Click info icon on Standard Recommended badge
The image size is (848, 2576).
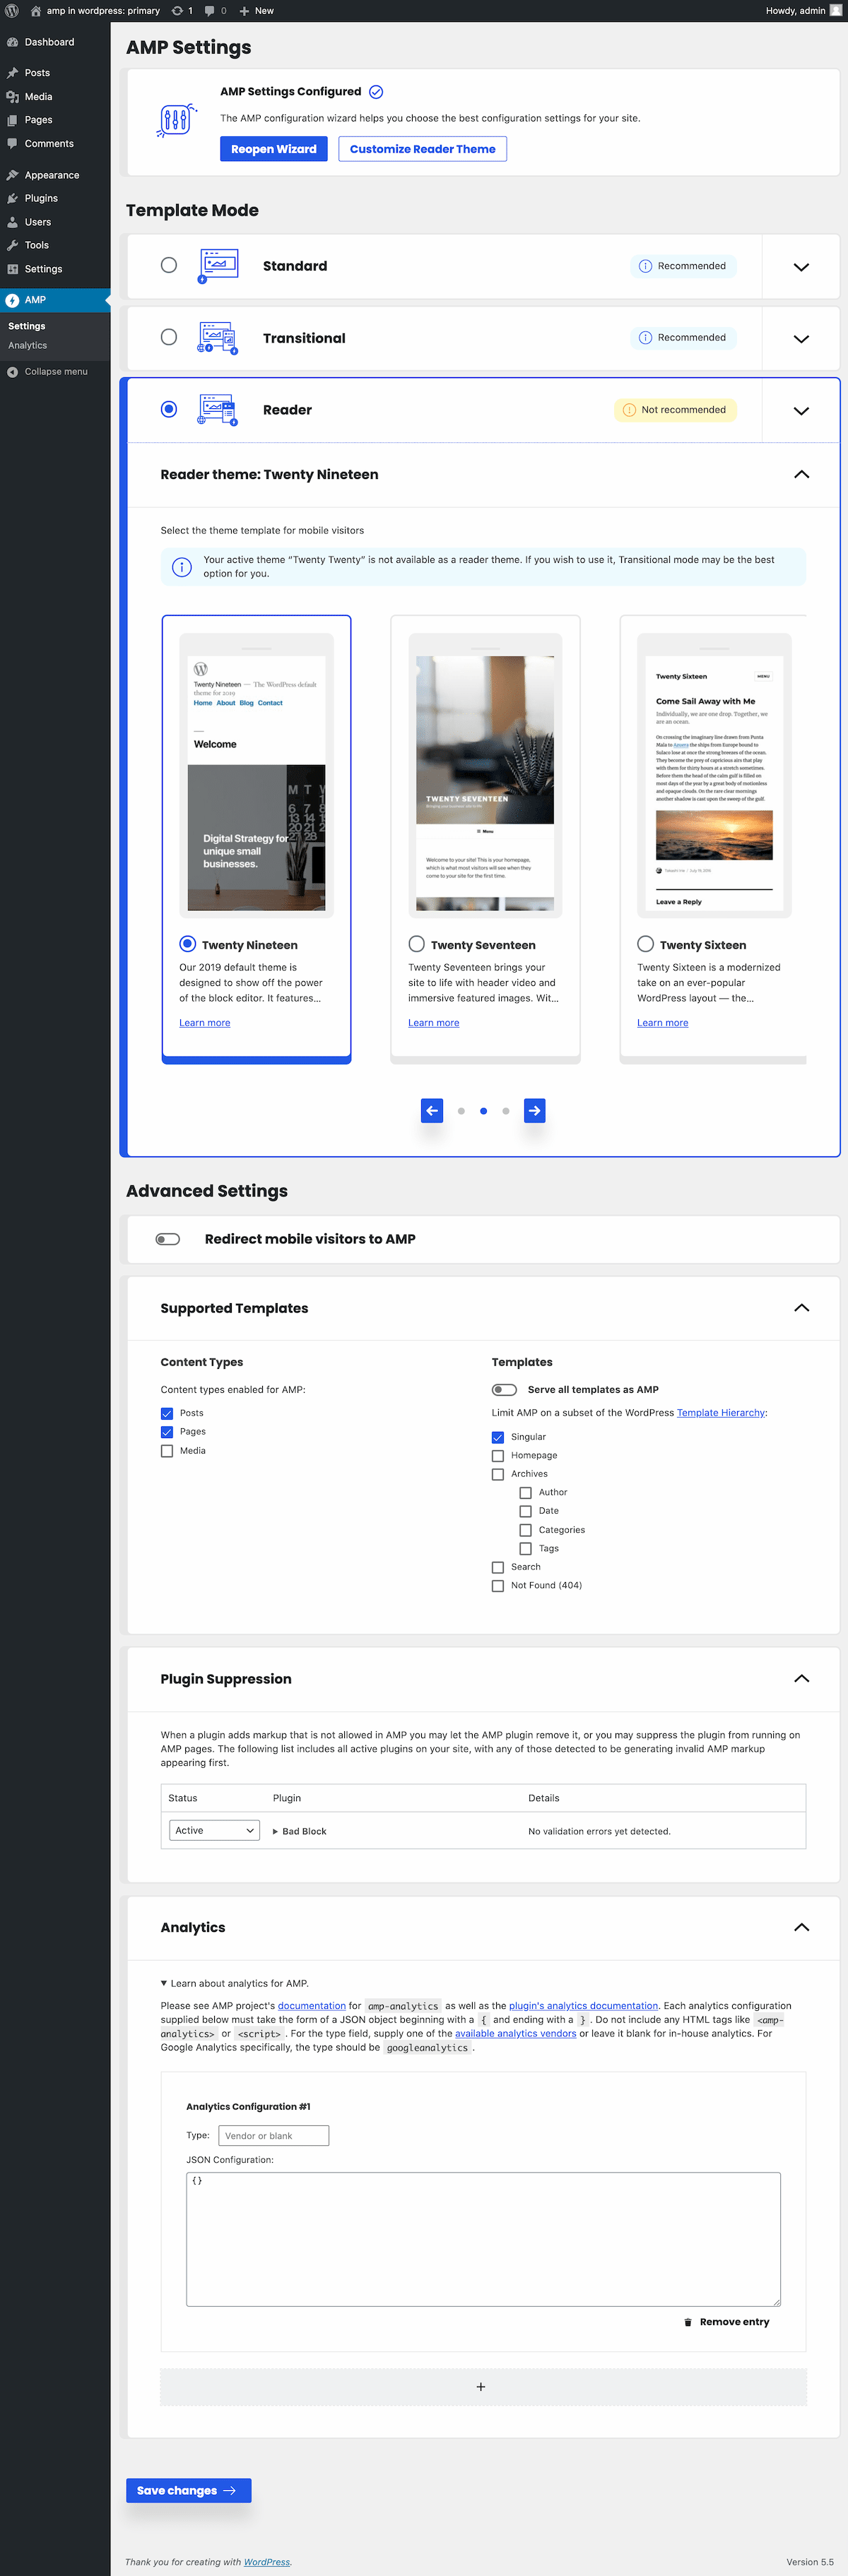click(x=645, y=266)
